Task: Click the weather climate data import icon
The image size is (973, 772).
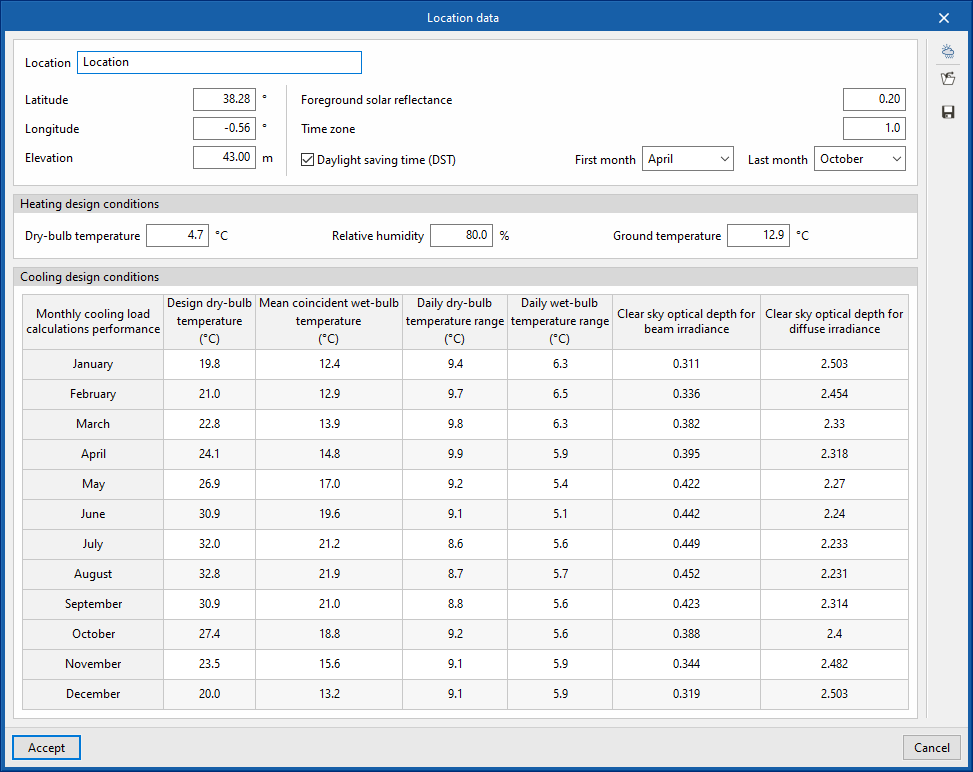Action: click(948, 51)
